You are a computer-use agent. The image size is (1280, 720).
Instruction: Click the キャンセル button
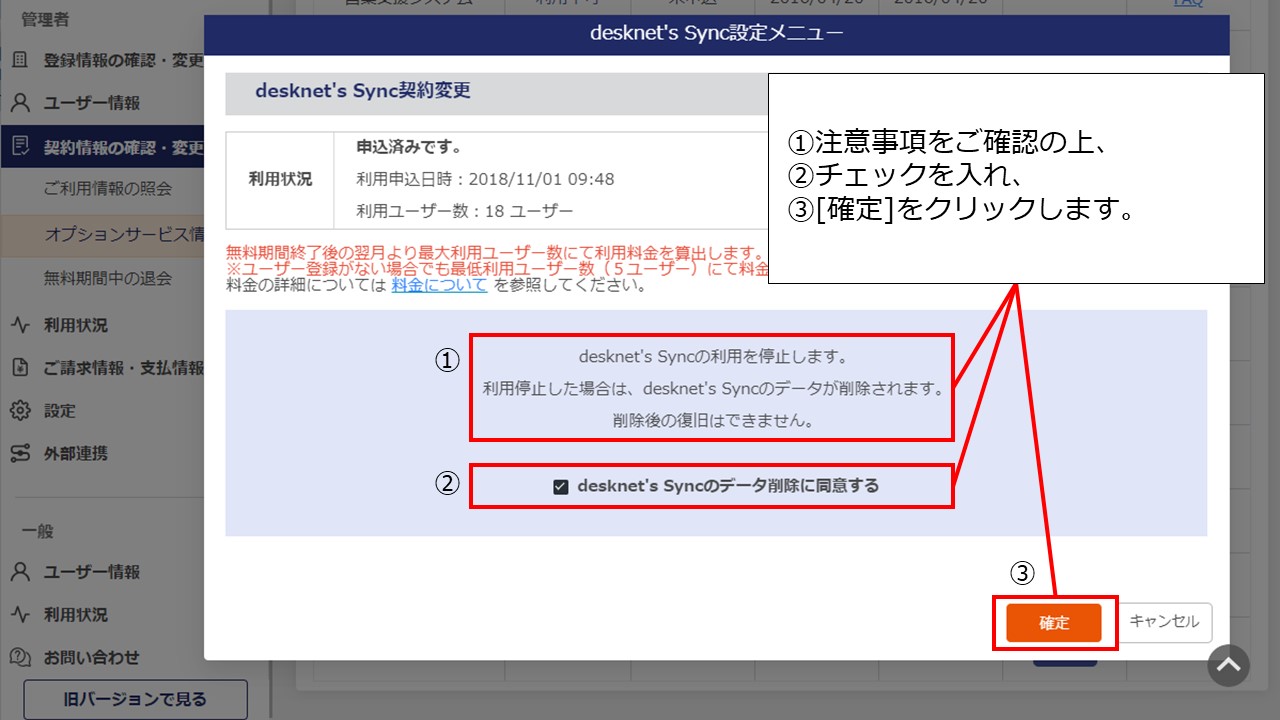pyautogui.click(x=1164, y=622)
